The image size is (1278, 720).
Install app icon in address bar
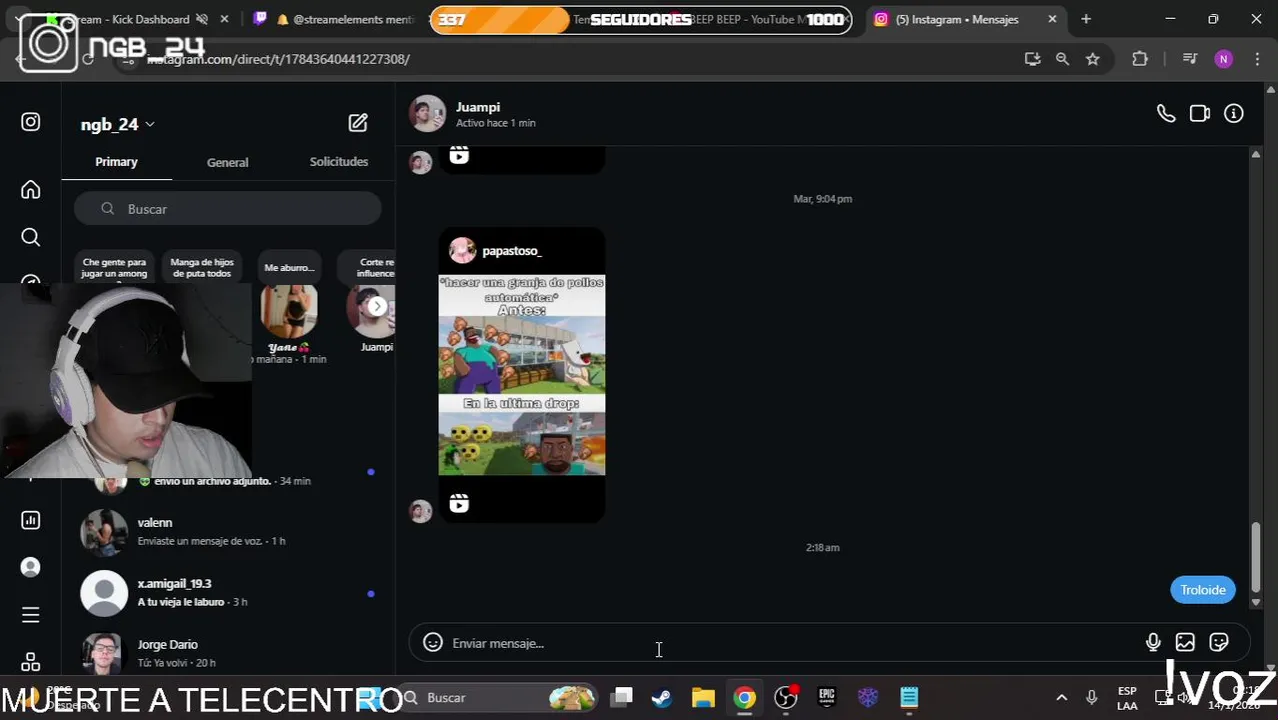coord(1033,59)
